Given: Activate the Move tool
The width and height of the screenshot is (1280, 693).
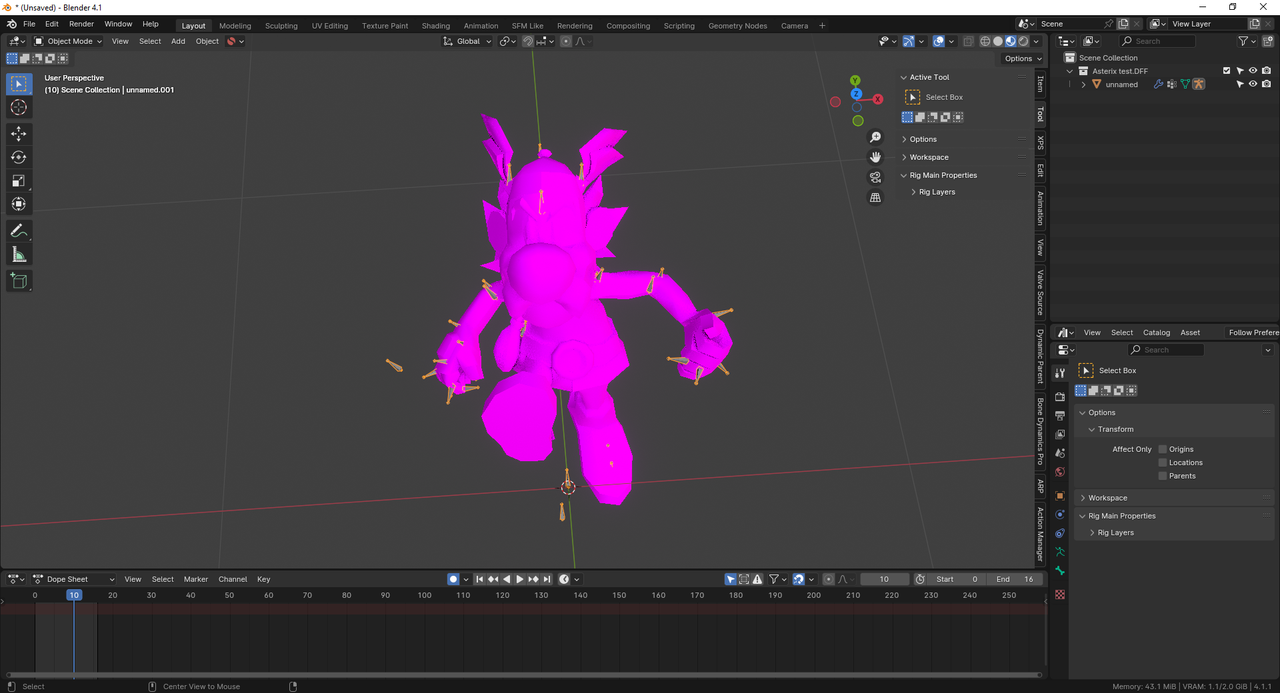Looking at the screenshot, I should (x=19, y=133).
